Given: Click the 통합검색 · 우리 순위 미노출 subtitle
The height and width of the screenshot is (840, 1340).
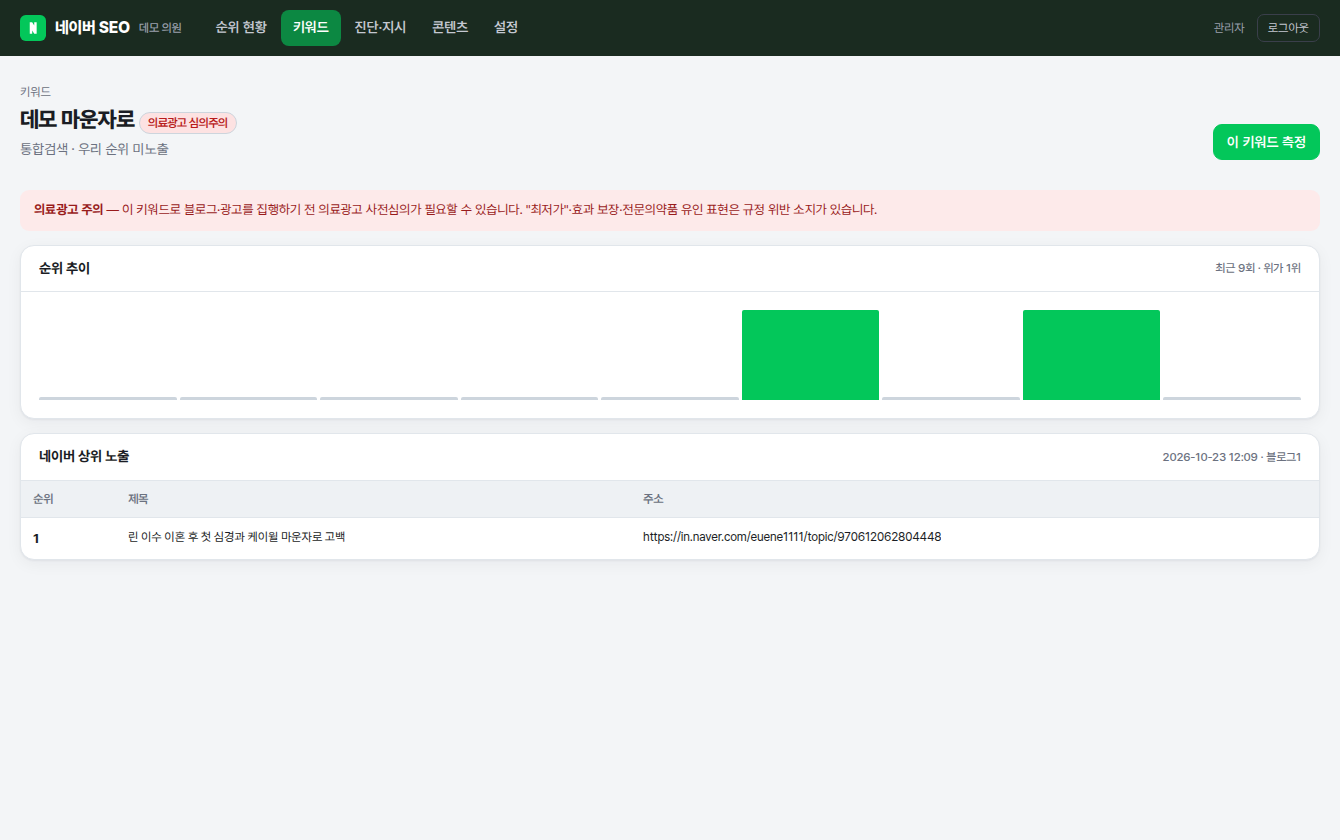Looking at the screenshot, I should tap(94, 149).
